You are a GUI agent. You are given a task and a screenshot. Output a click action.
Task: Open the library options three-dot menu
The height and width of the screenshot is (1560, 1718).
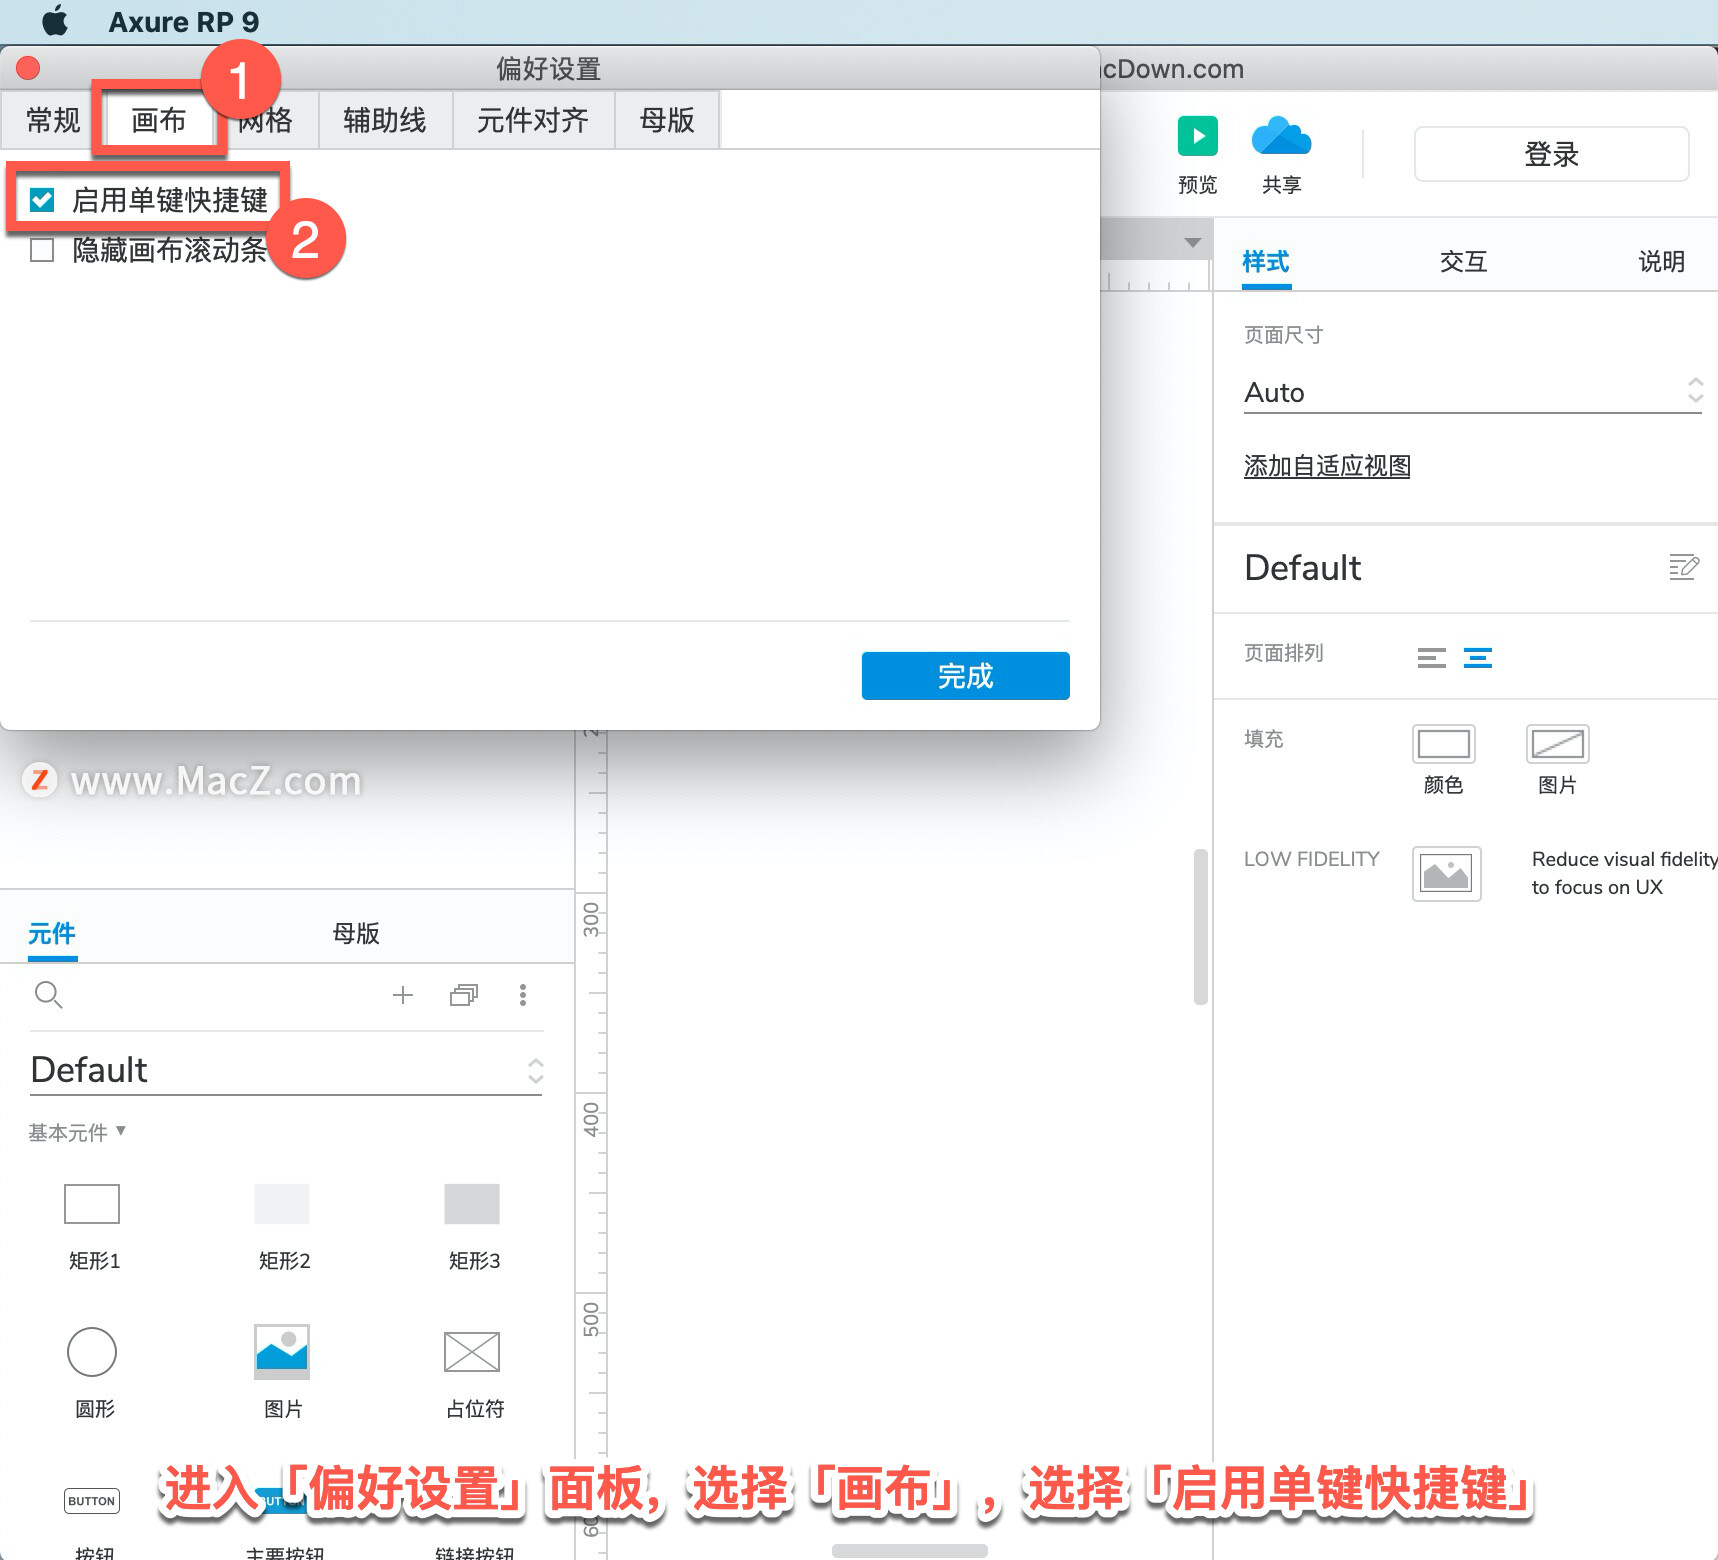tap(522, 994)
